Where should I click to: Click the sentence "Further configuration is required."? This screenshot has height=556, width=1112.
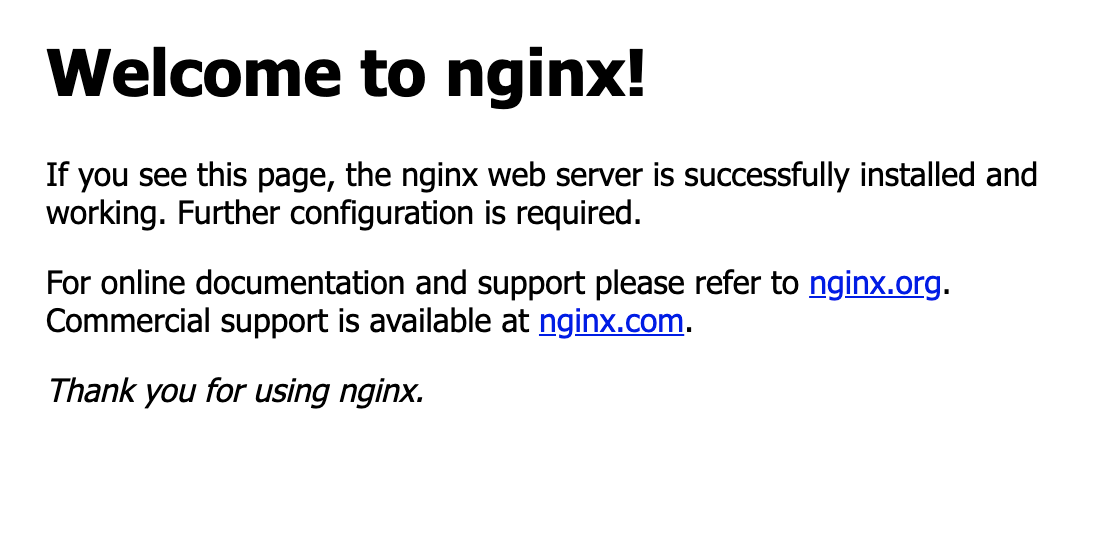coord(409,213)
